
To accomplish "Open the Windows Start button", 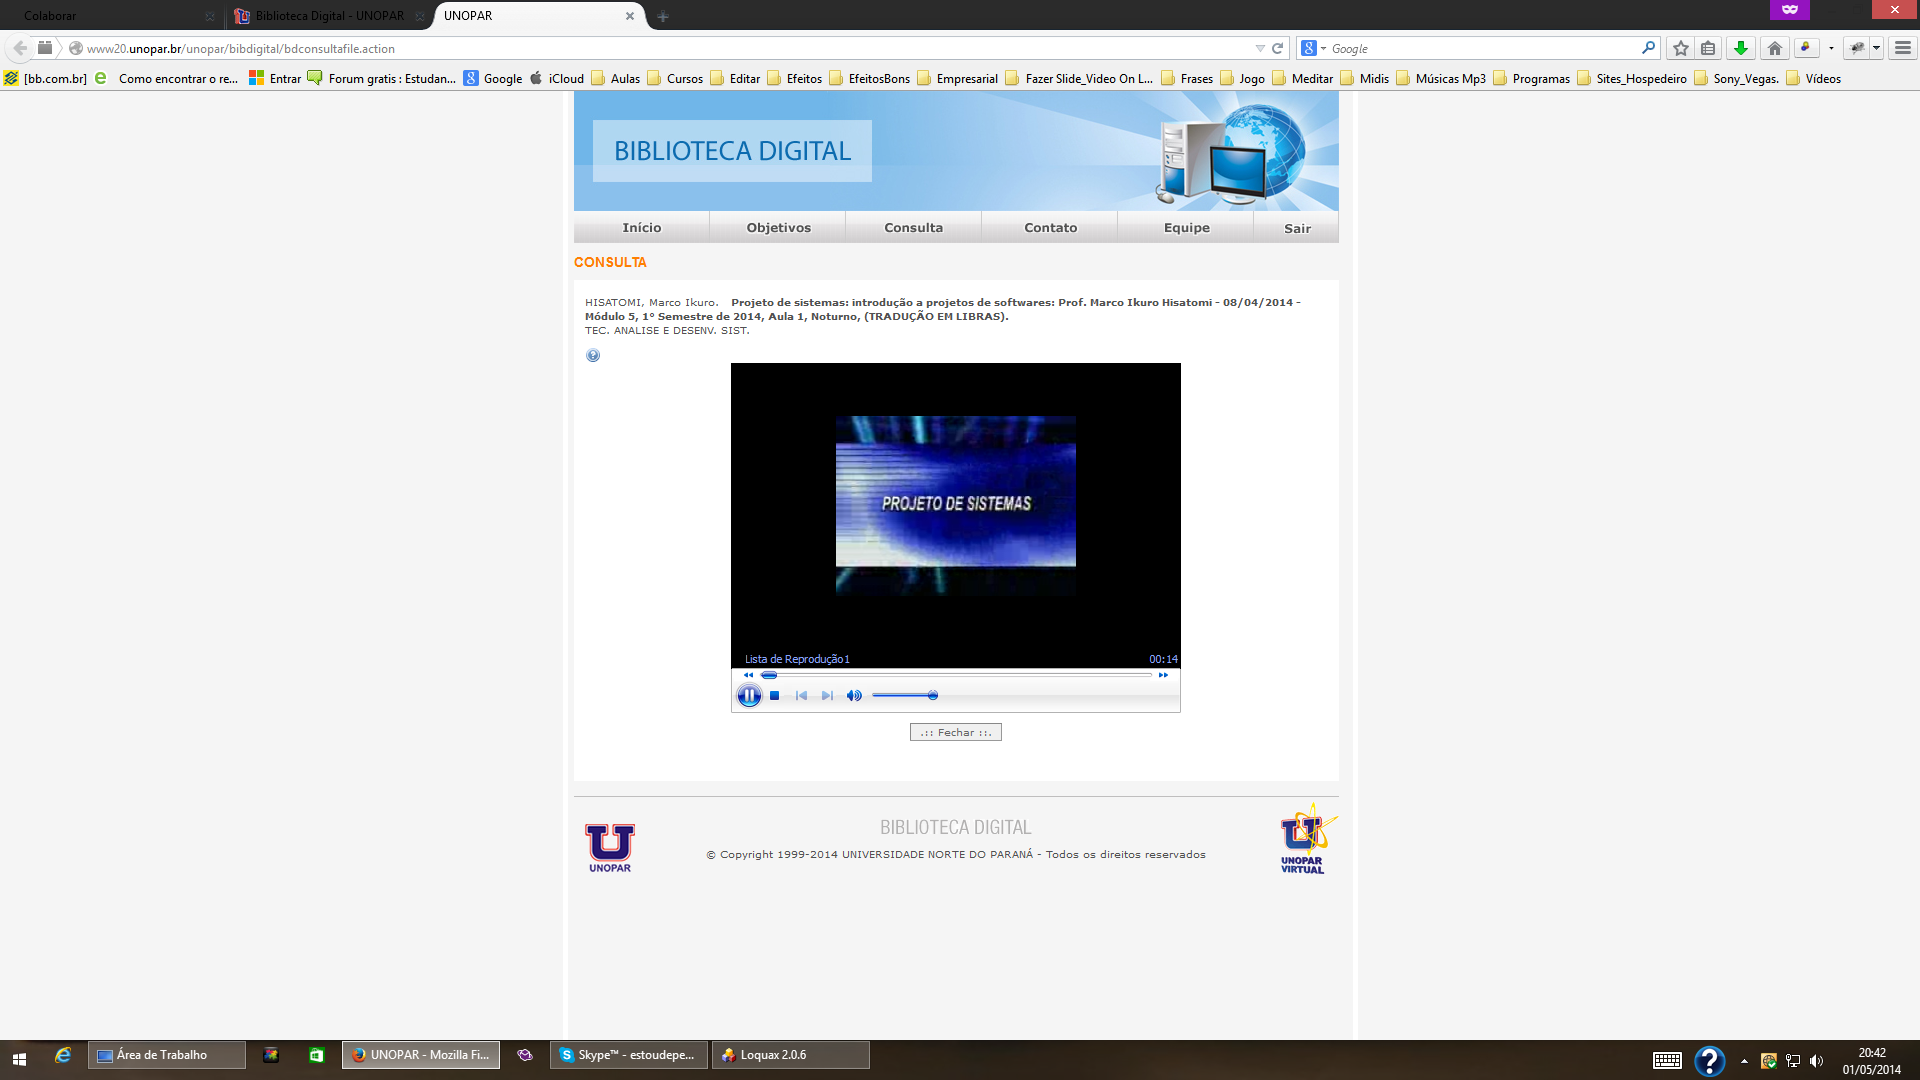I will [x=19, y=1058].
